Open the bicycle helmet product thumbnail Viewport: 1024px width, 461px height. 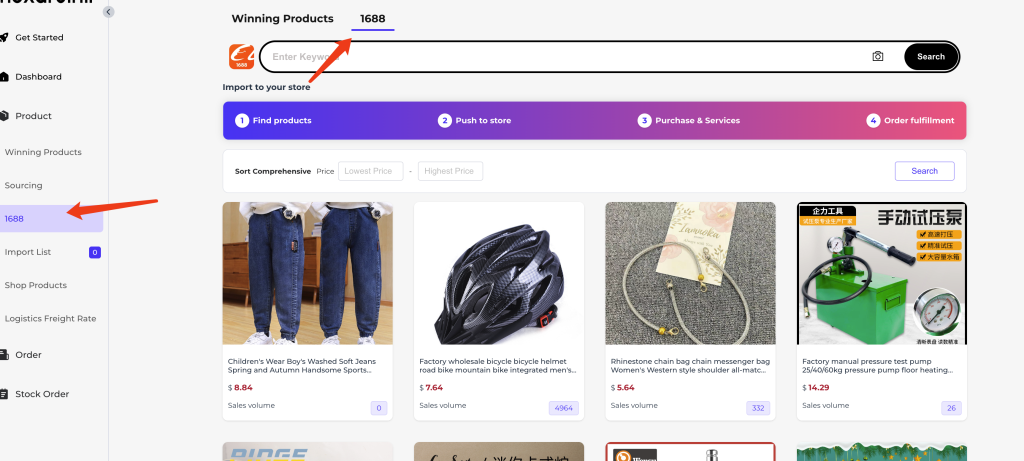(x=499, y=273)
